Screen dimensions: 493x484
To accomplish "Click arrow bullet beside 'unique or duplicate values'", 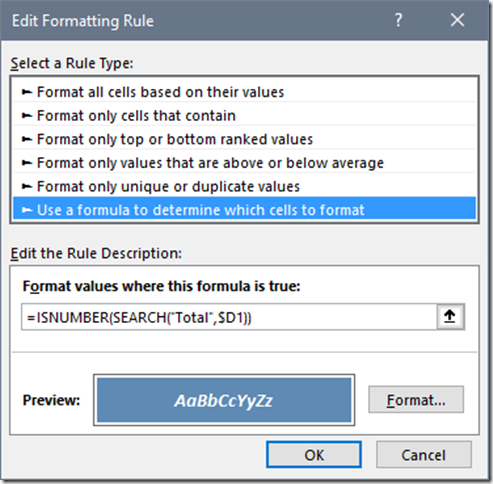I will click(27, 186).
